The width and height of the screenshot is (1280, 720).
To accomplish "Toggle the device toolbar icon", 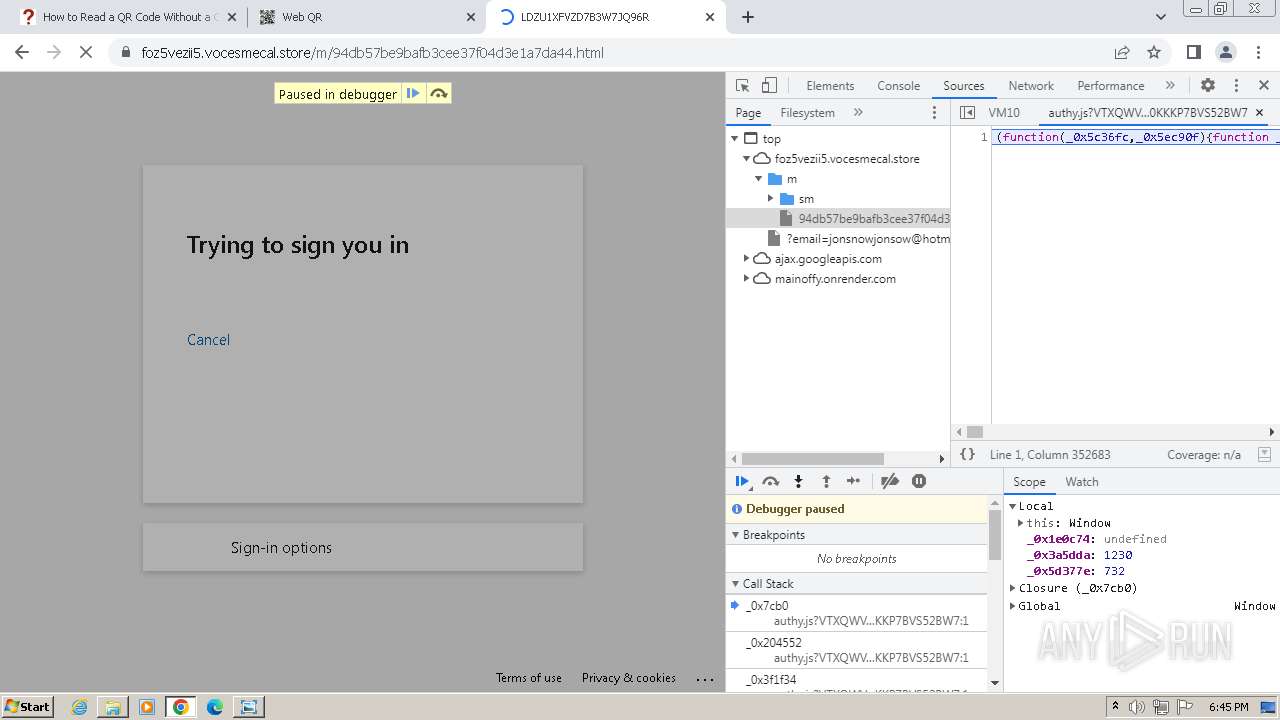I will point(769,86).
